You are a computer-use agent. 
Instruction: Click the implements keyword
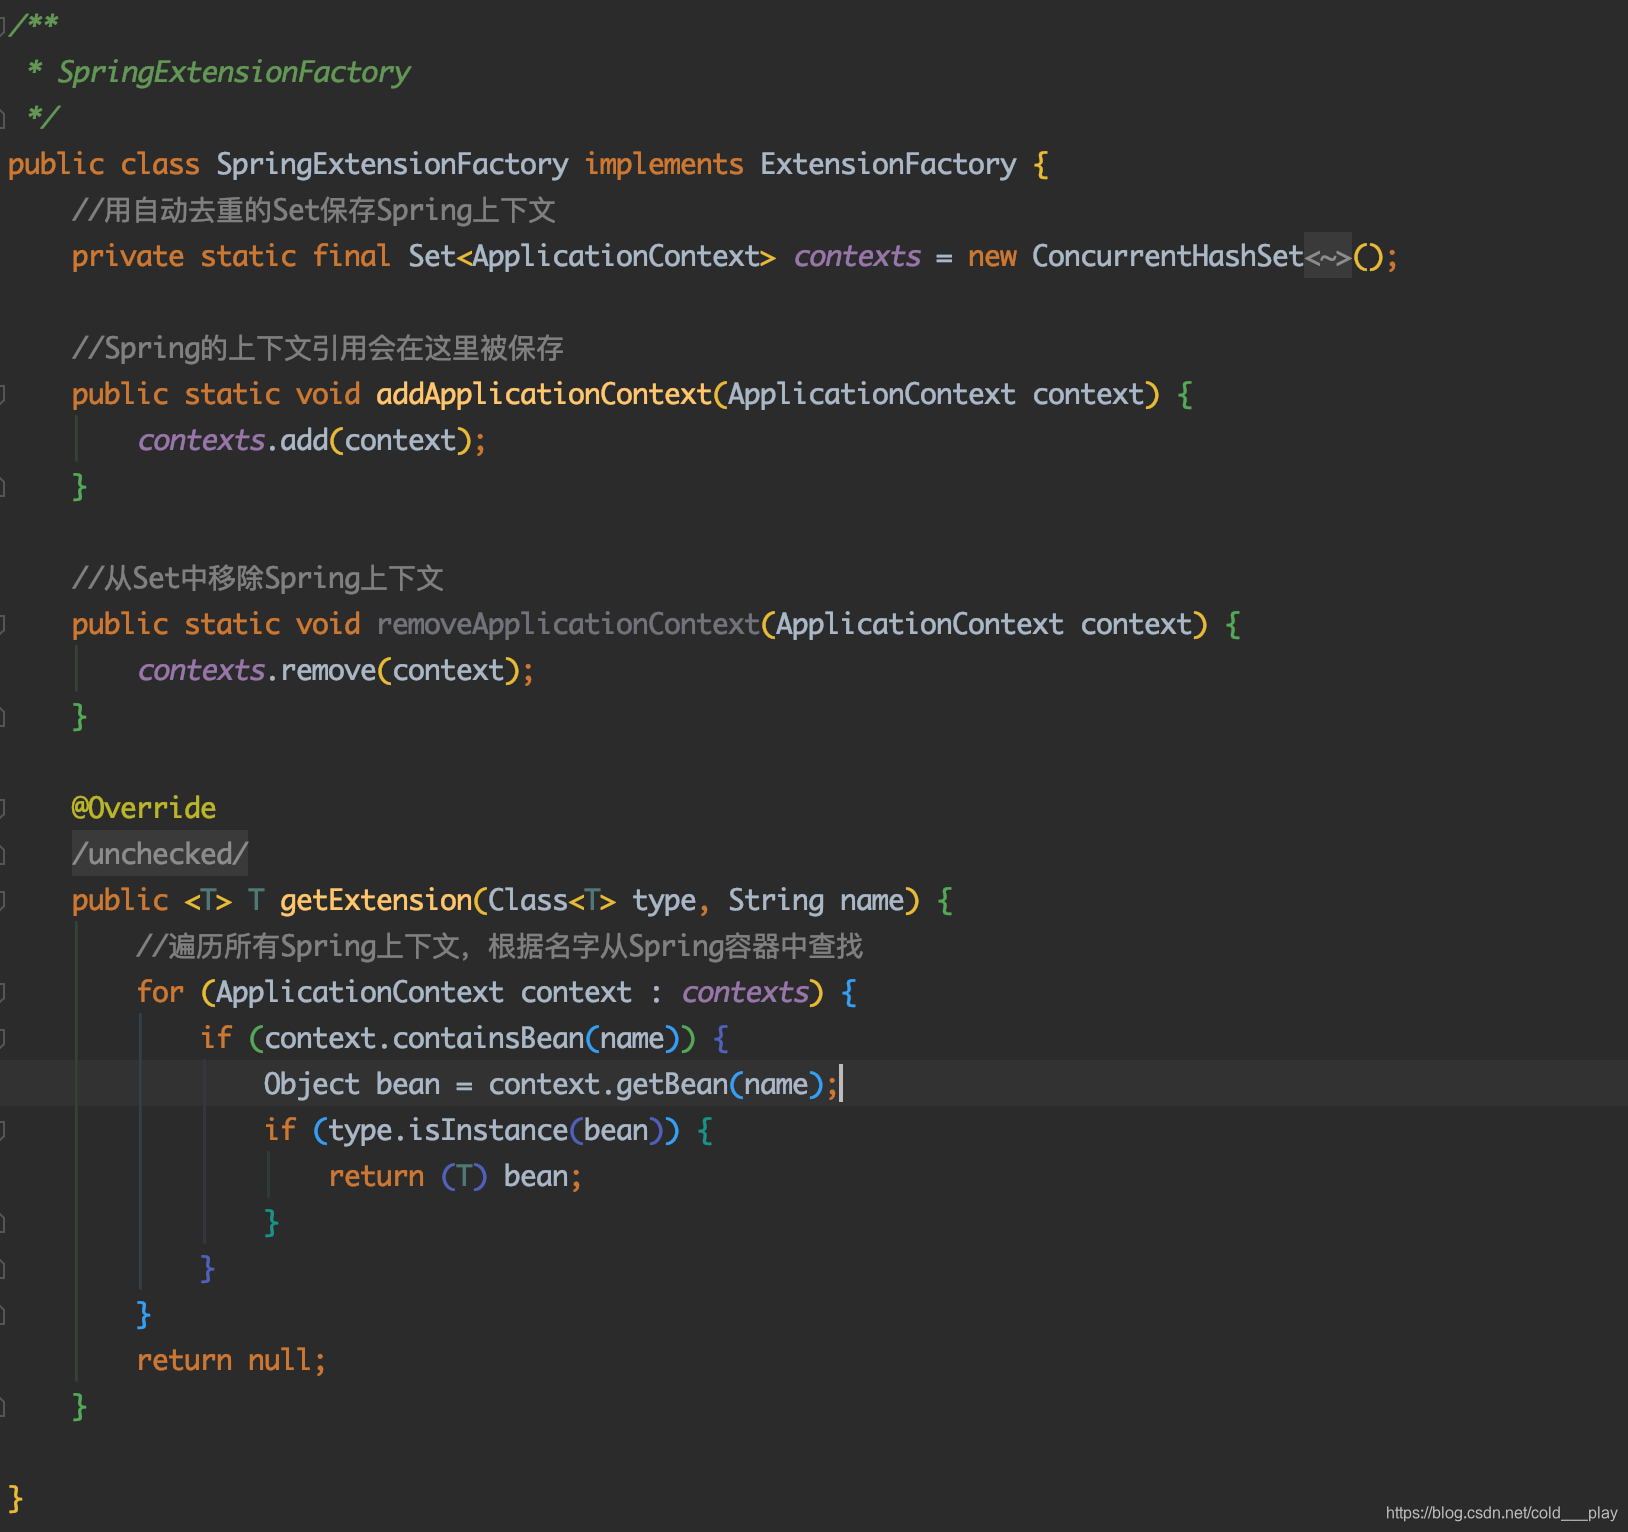[664, 164]
